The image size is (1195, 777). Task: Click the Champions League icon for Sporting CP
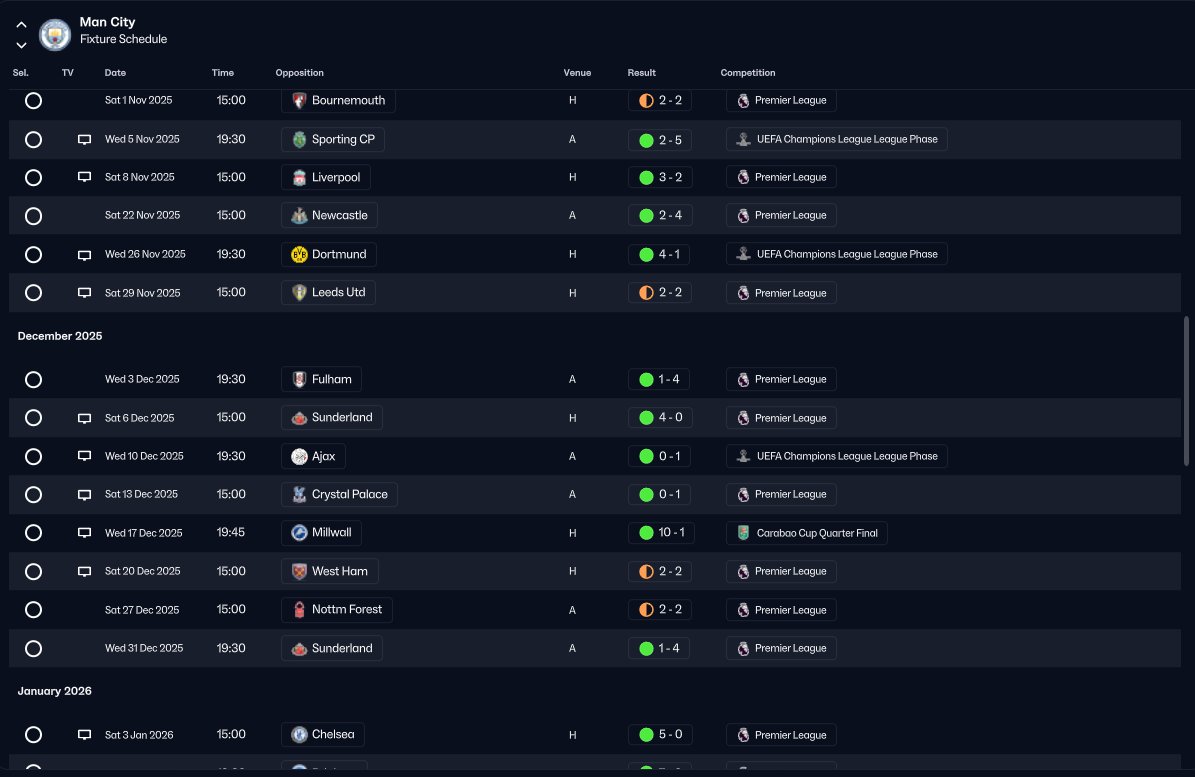(x=743, y=139)
